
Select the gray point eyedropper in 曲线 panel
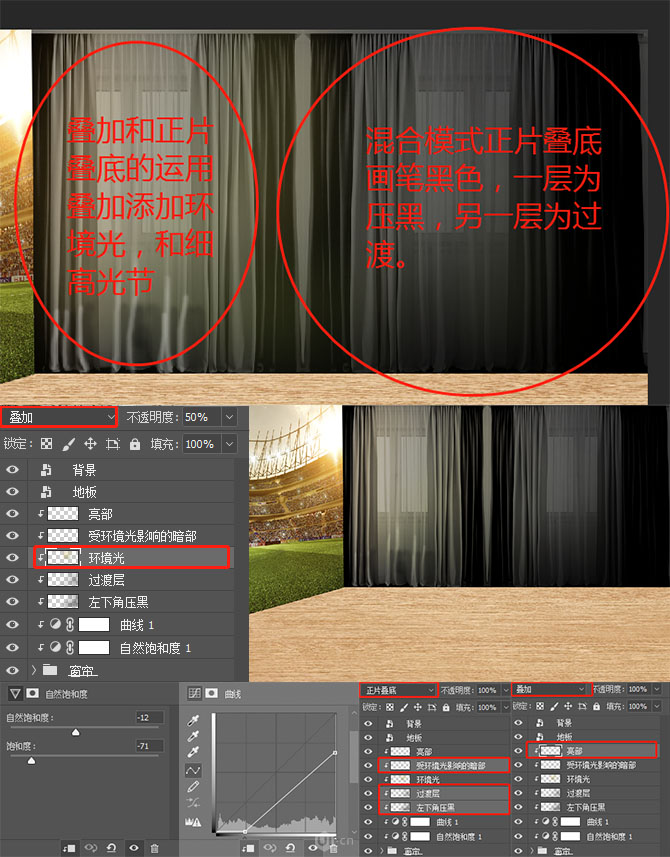click(x=193, y=737)
